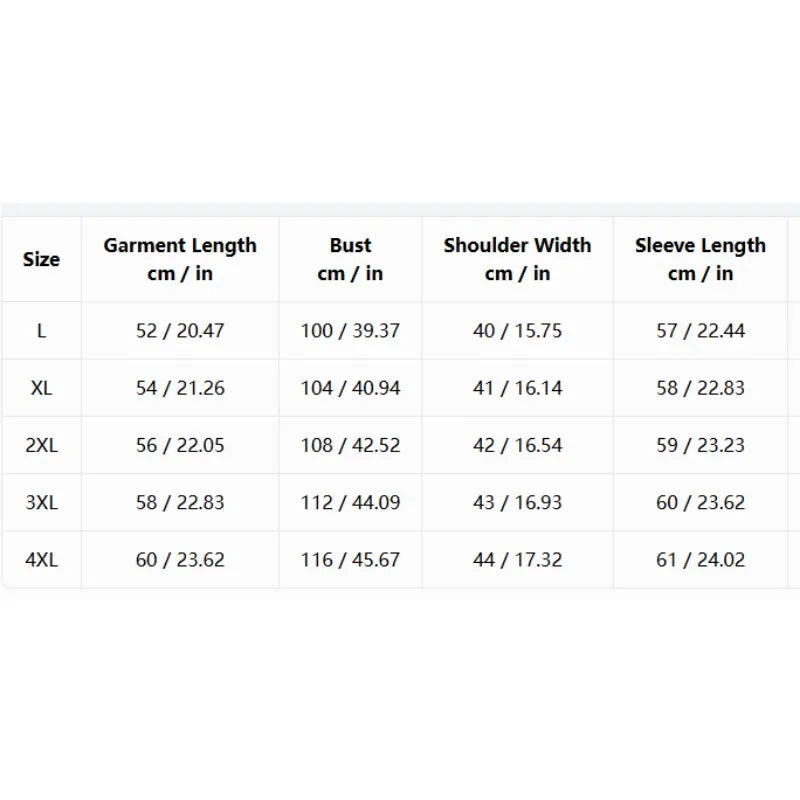The width and height of the screenshot is (800, 800).
Task: Select the L size row label
Action: click(x=41, y=331)
